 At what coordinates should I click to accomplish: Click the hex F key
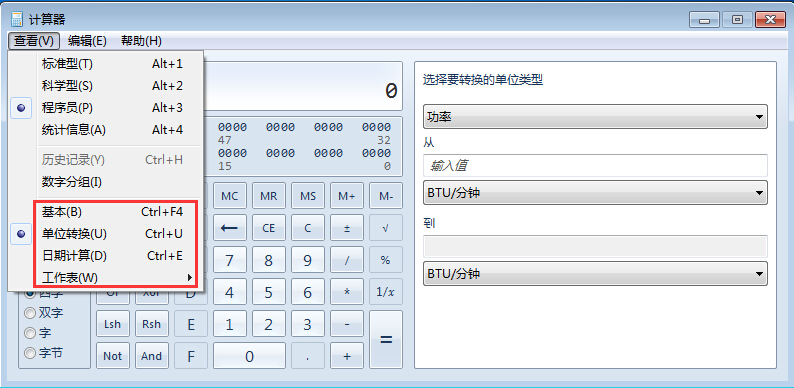(190, 356)
